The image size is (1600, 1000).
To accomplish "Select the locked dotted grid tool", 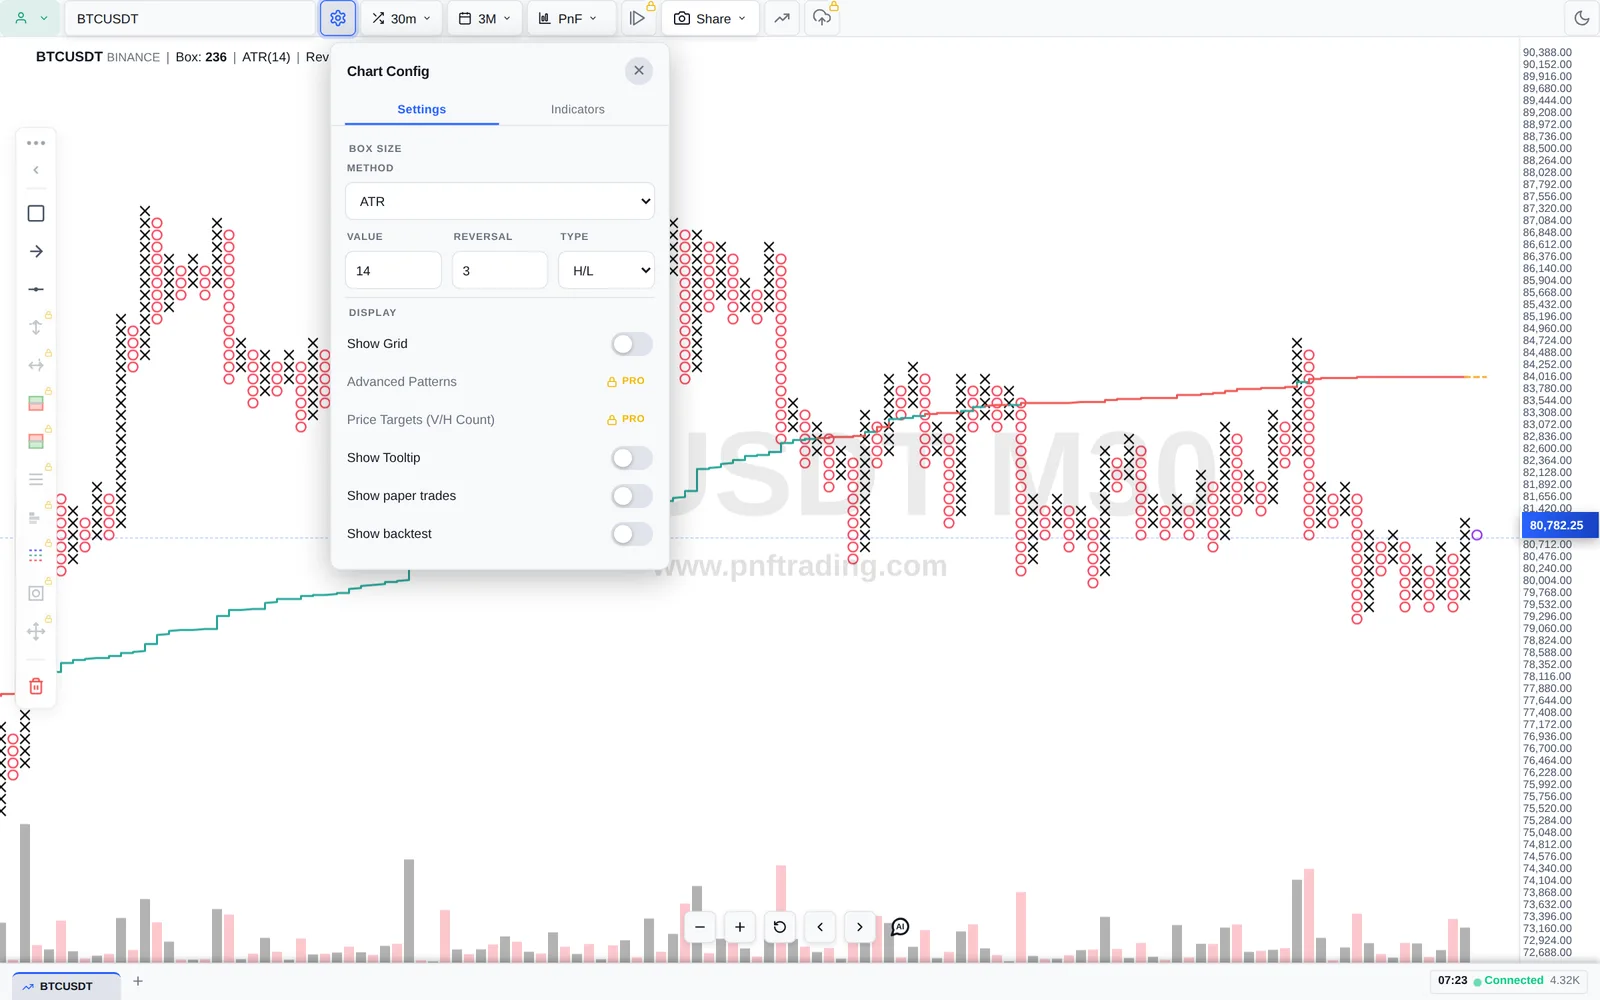I will 36,555.
